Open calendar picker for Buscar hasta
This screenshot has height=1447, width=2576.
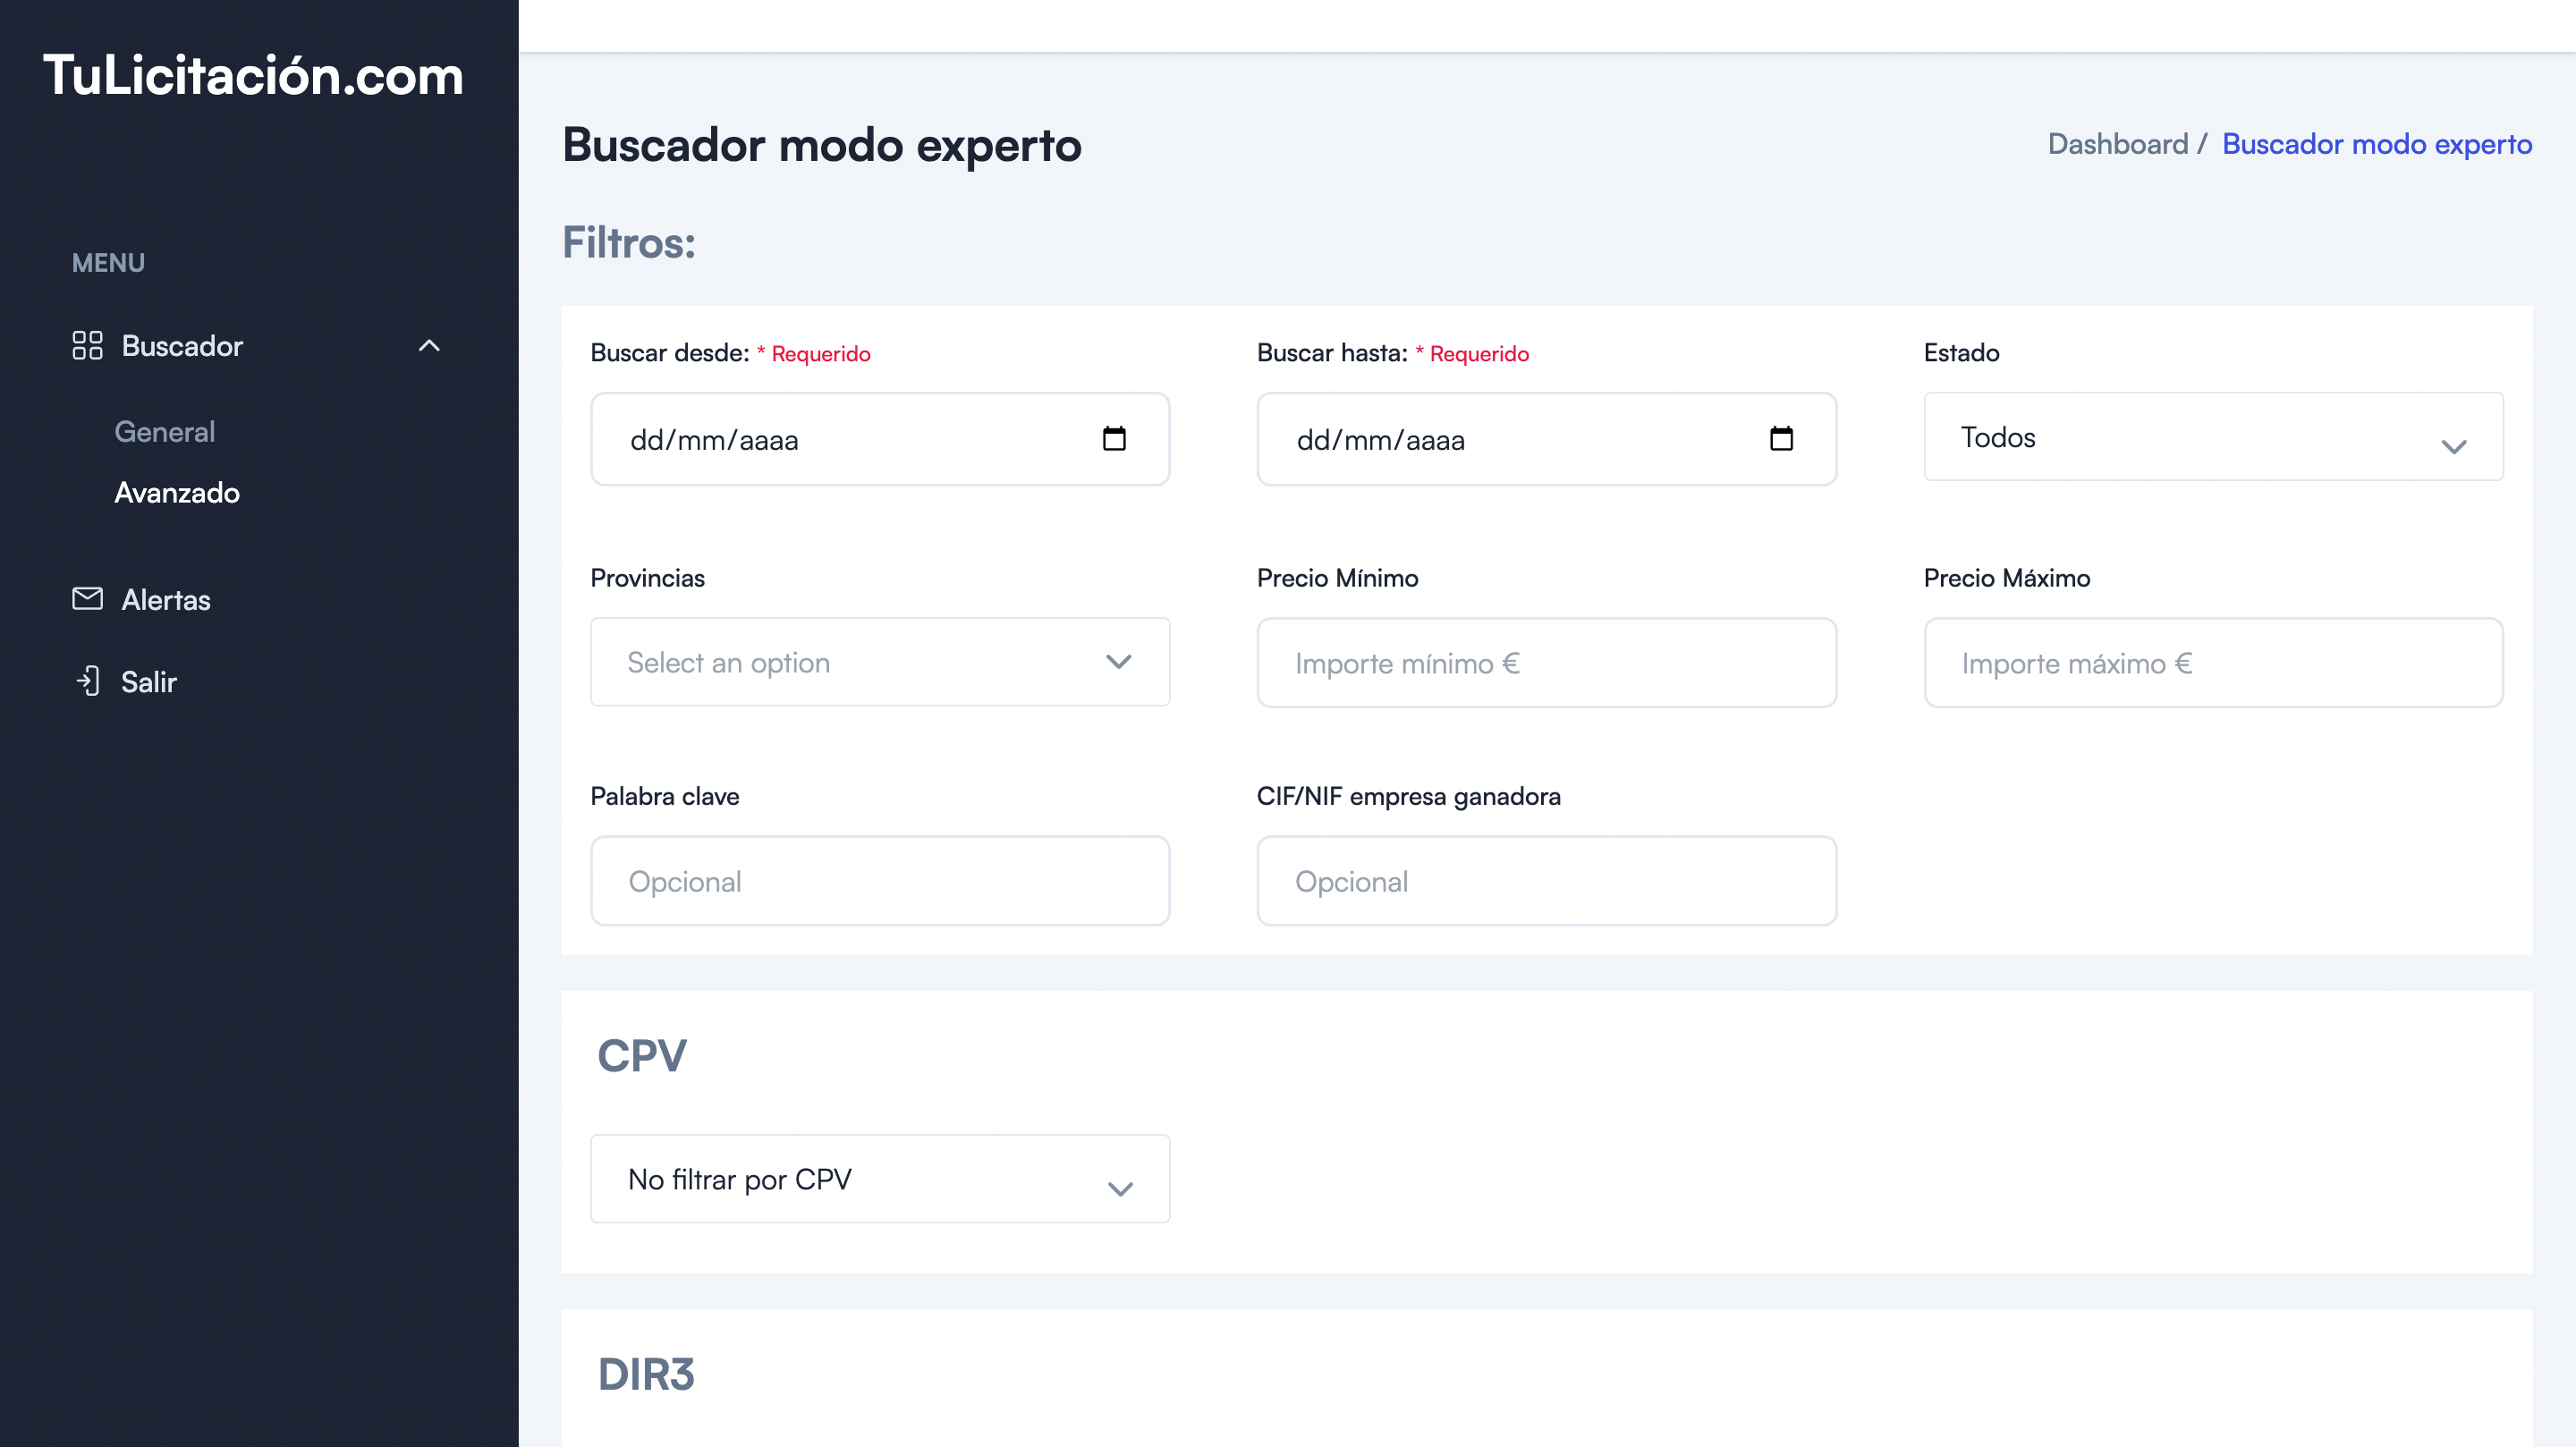[1780, 439]
